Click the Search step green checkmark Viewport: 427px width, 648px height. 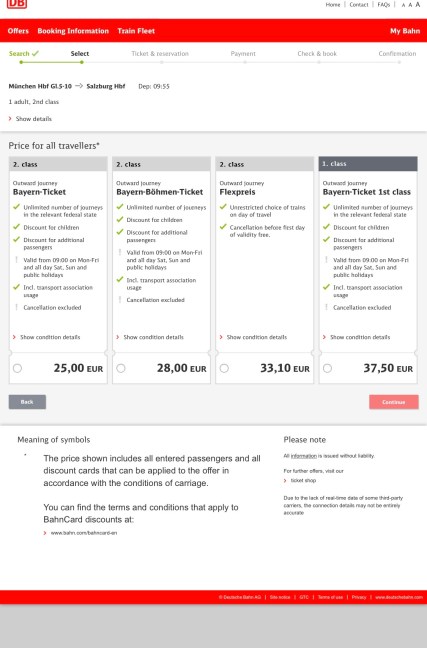tap(35, 53)
